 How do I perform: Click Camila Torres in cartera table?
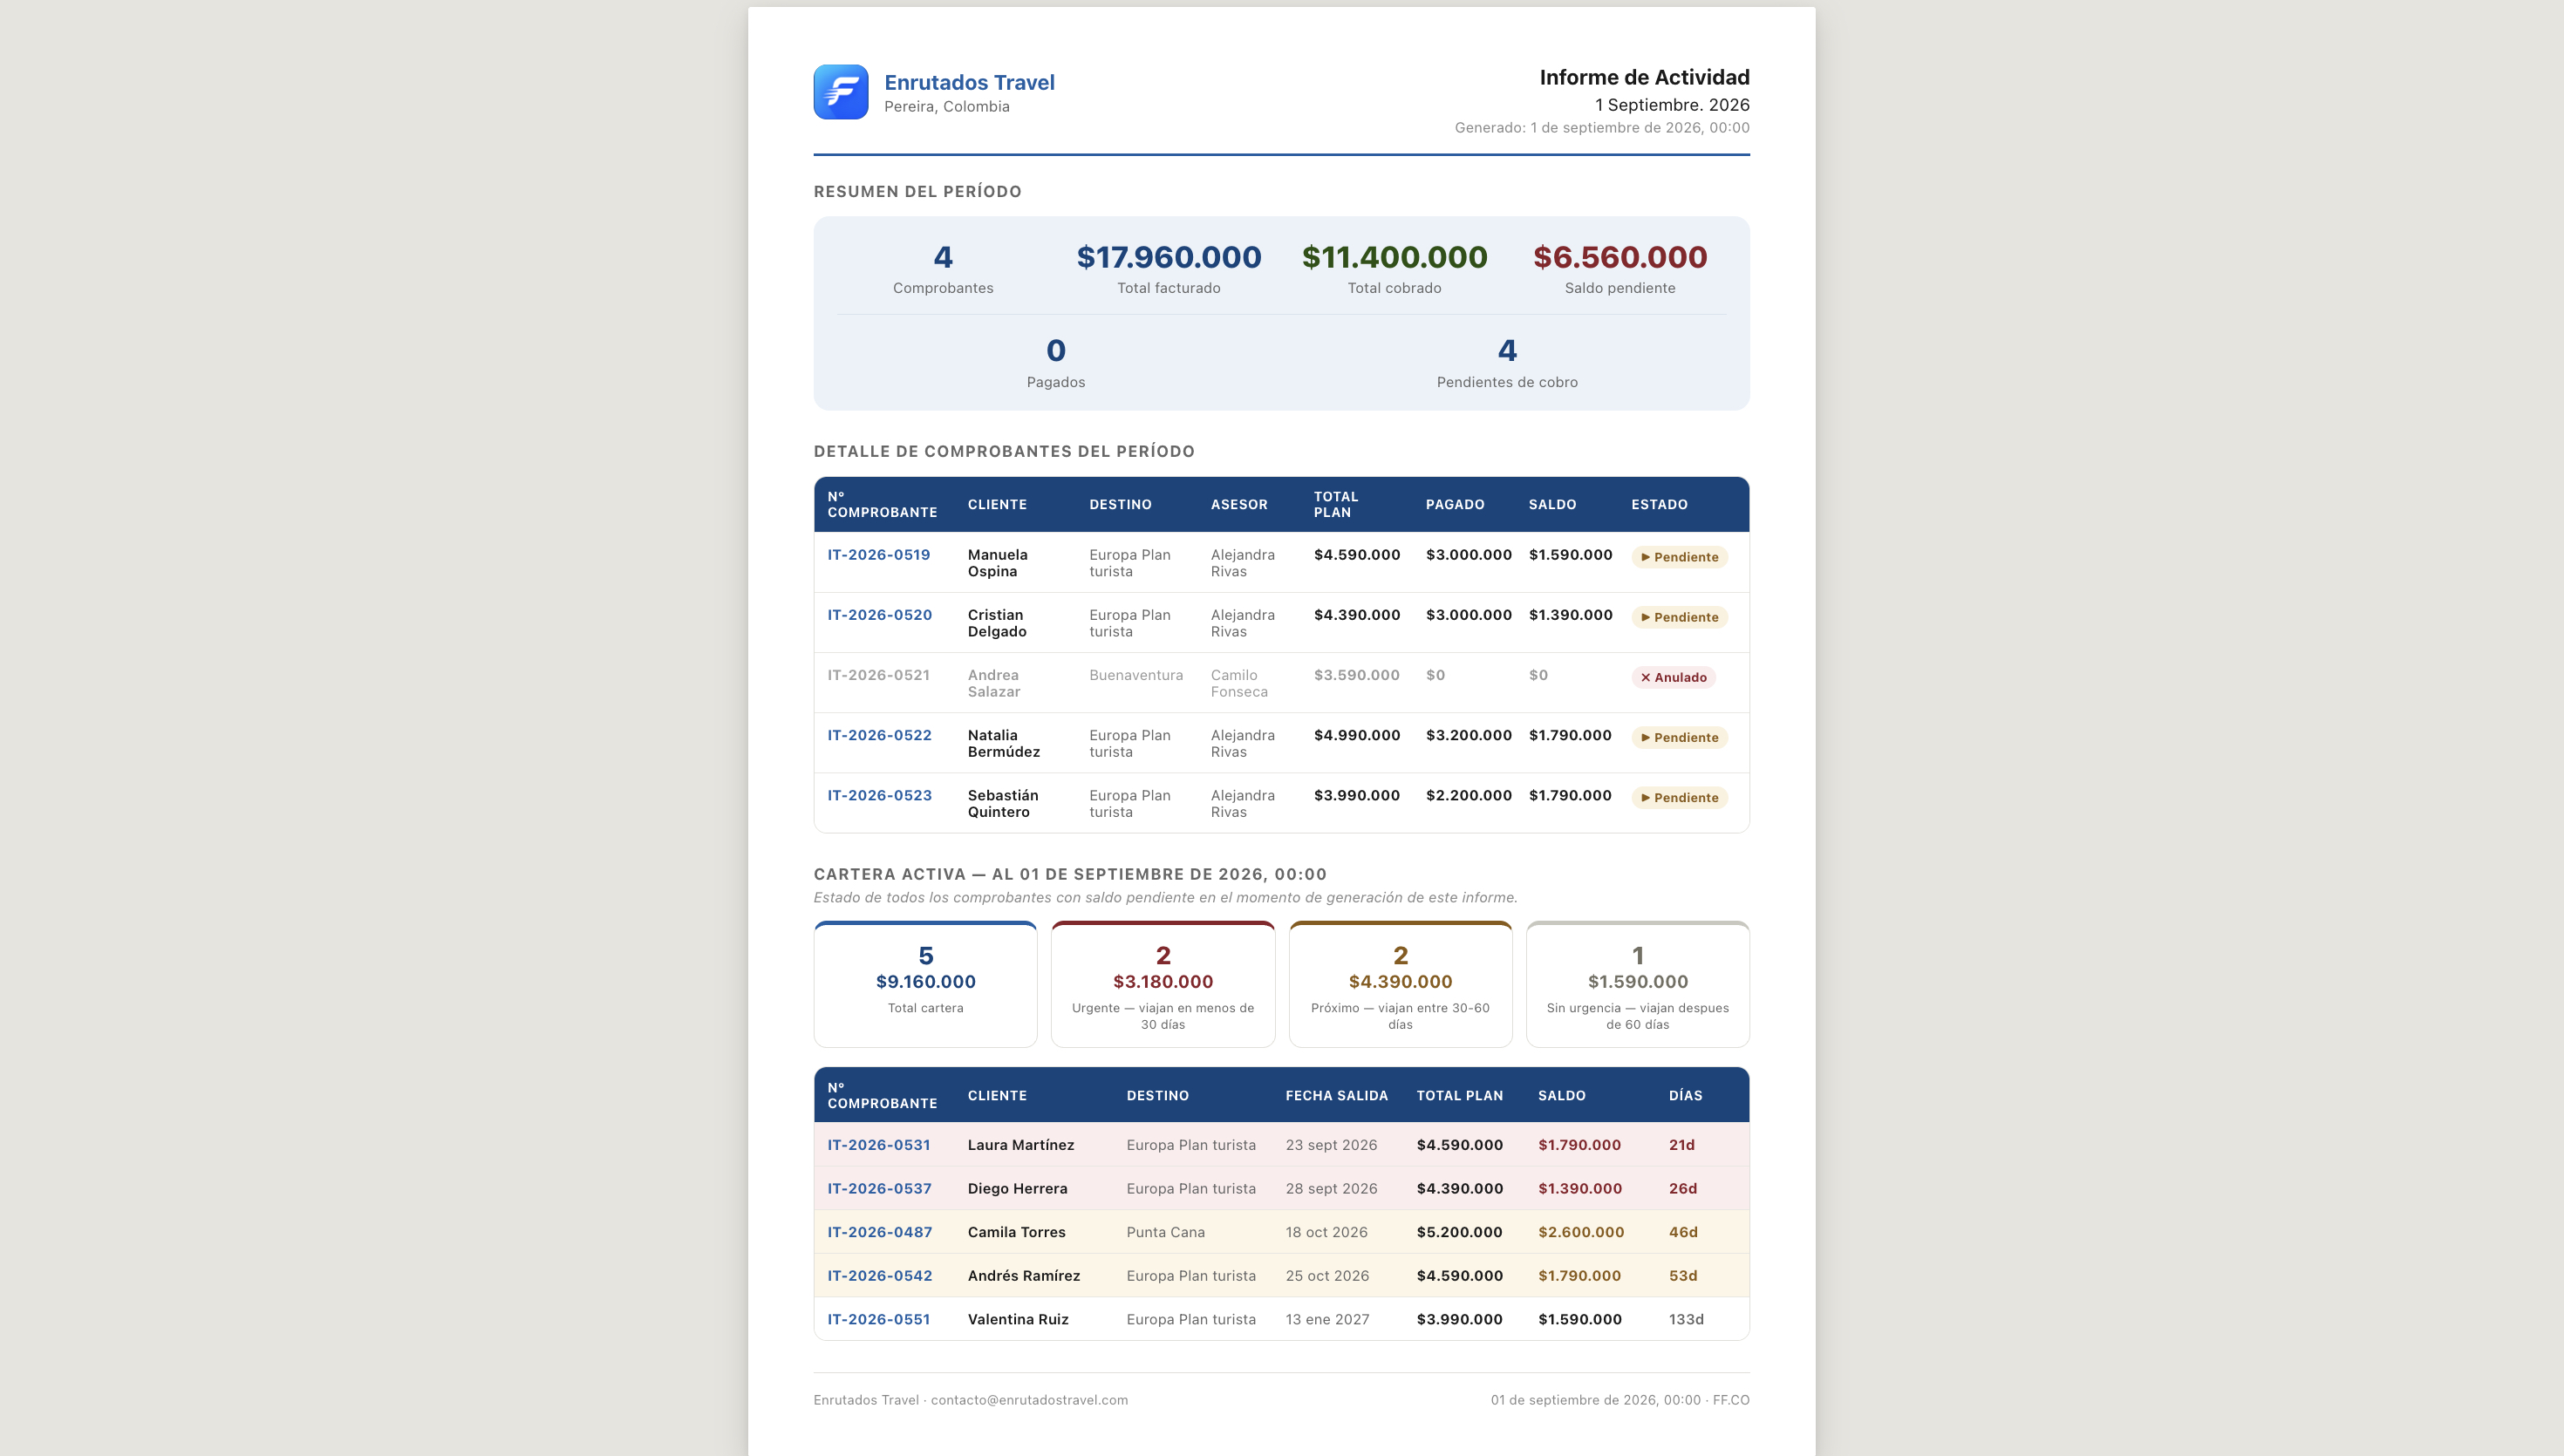coord(1016,1232)
